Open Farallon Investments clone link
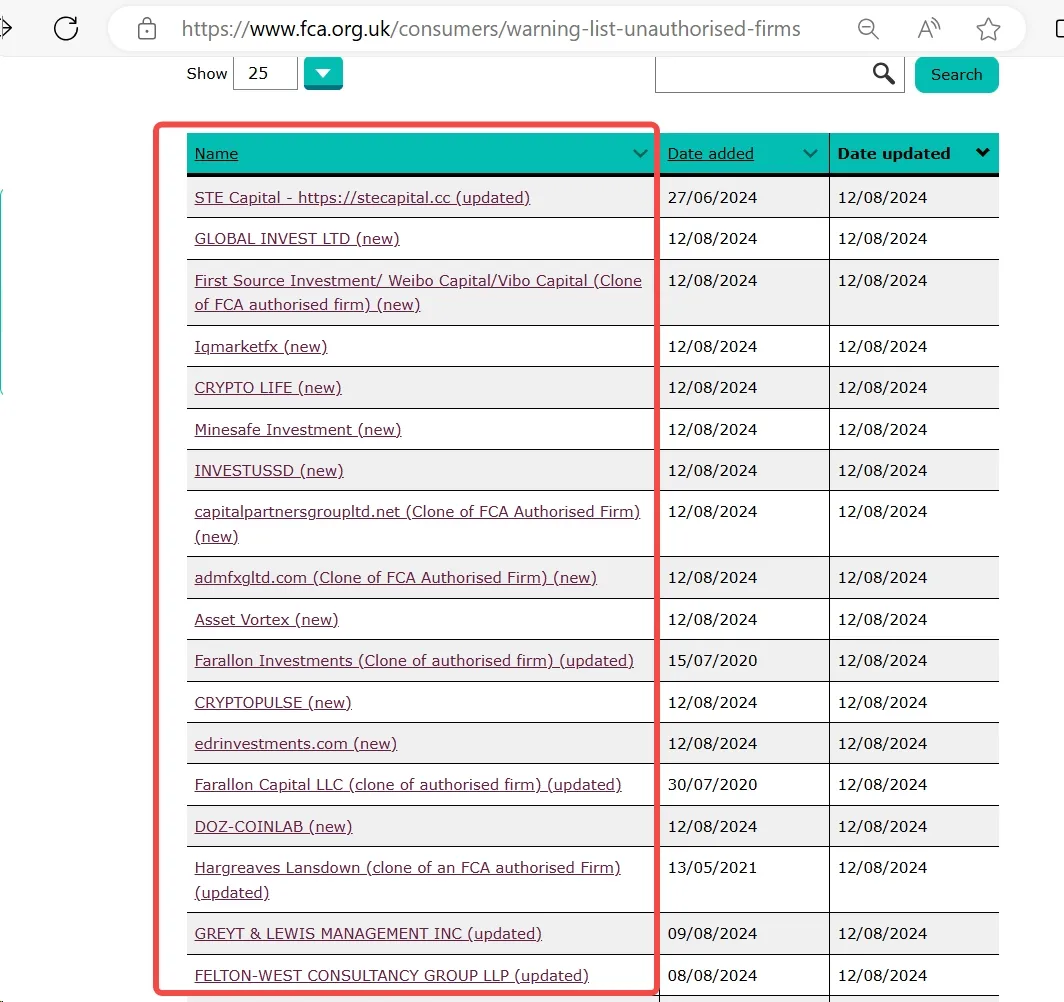 pos(414,660)
